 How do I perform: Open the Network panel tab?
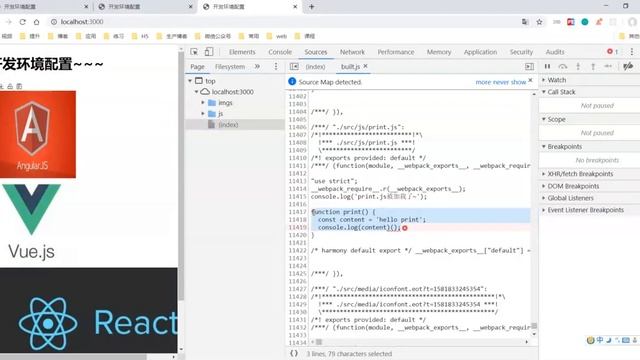click(x=352, y=52)
